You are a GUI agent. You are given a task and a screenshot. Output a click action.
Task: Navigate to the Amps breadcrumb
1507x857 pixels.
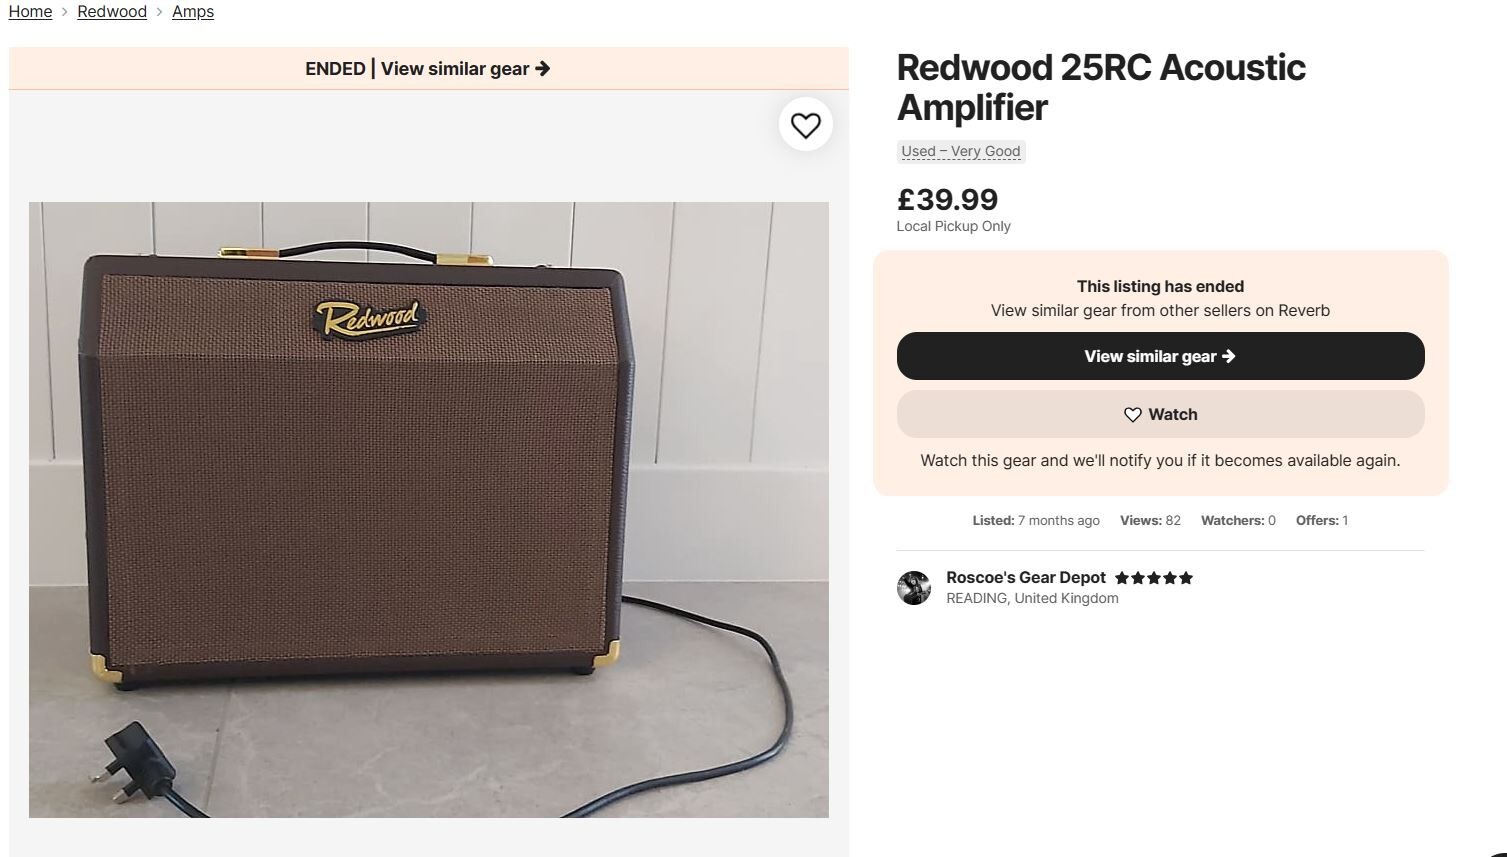193,11
